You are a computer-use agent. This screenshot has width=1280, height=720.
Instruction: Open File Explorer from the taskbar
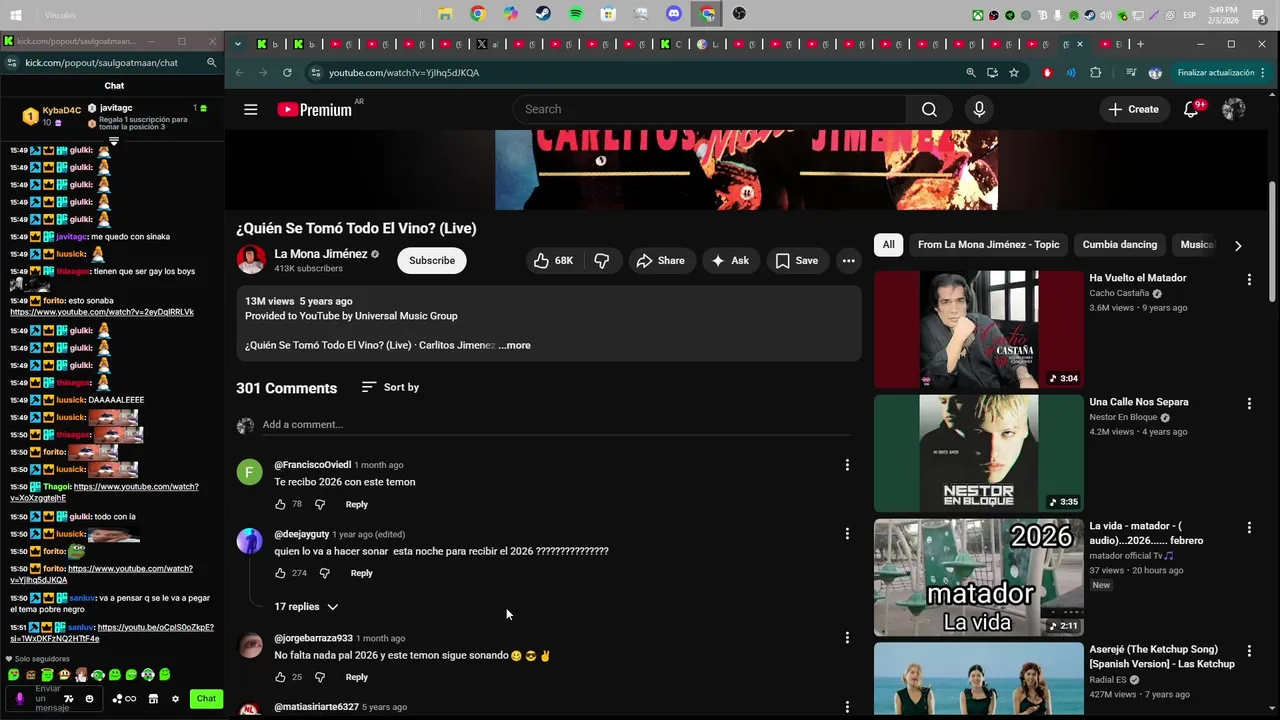click(x=445, y=14)
